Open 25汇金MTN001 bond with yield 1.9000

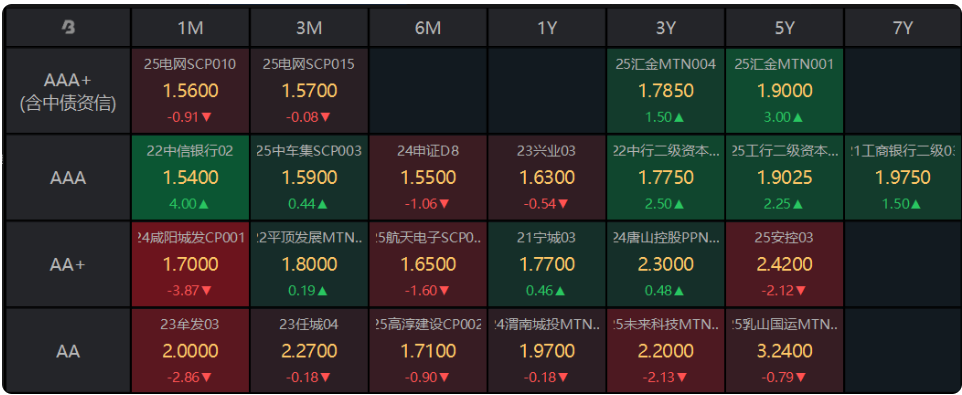point(785,91)
